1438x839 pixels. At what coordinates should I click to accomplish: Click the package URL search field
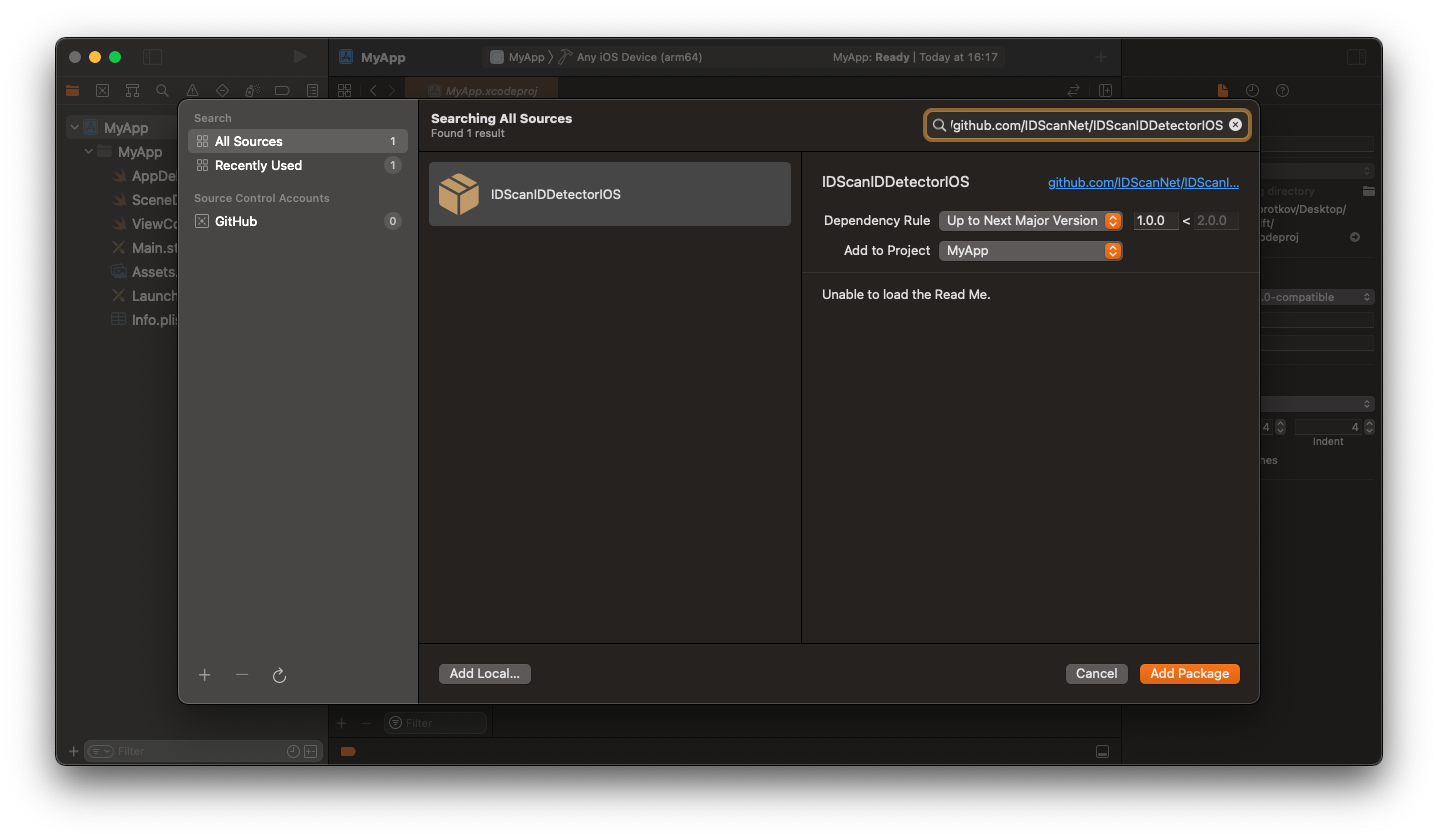coord(1086,125)
